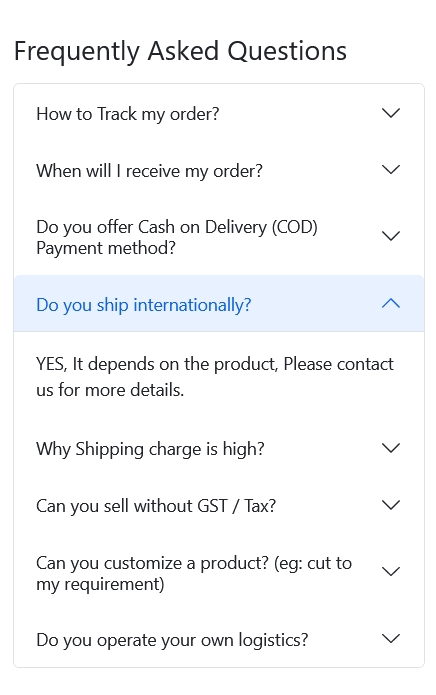
Task: Click chevron icon next to Why Shipping charge is high
Action: 390,448
